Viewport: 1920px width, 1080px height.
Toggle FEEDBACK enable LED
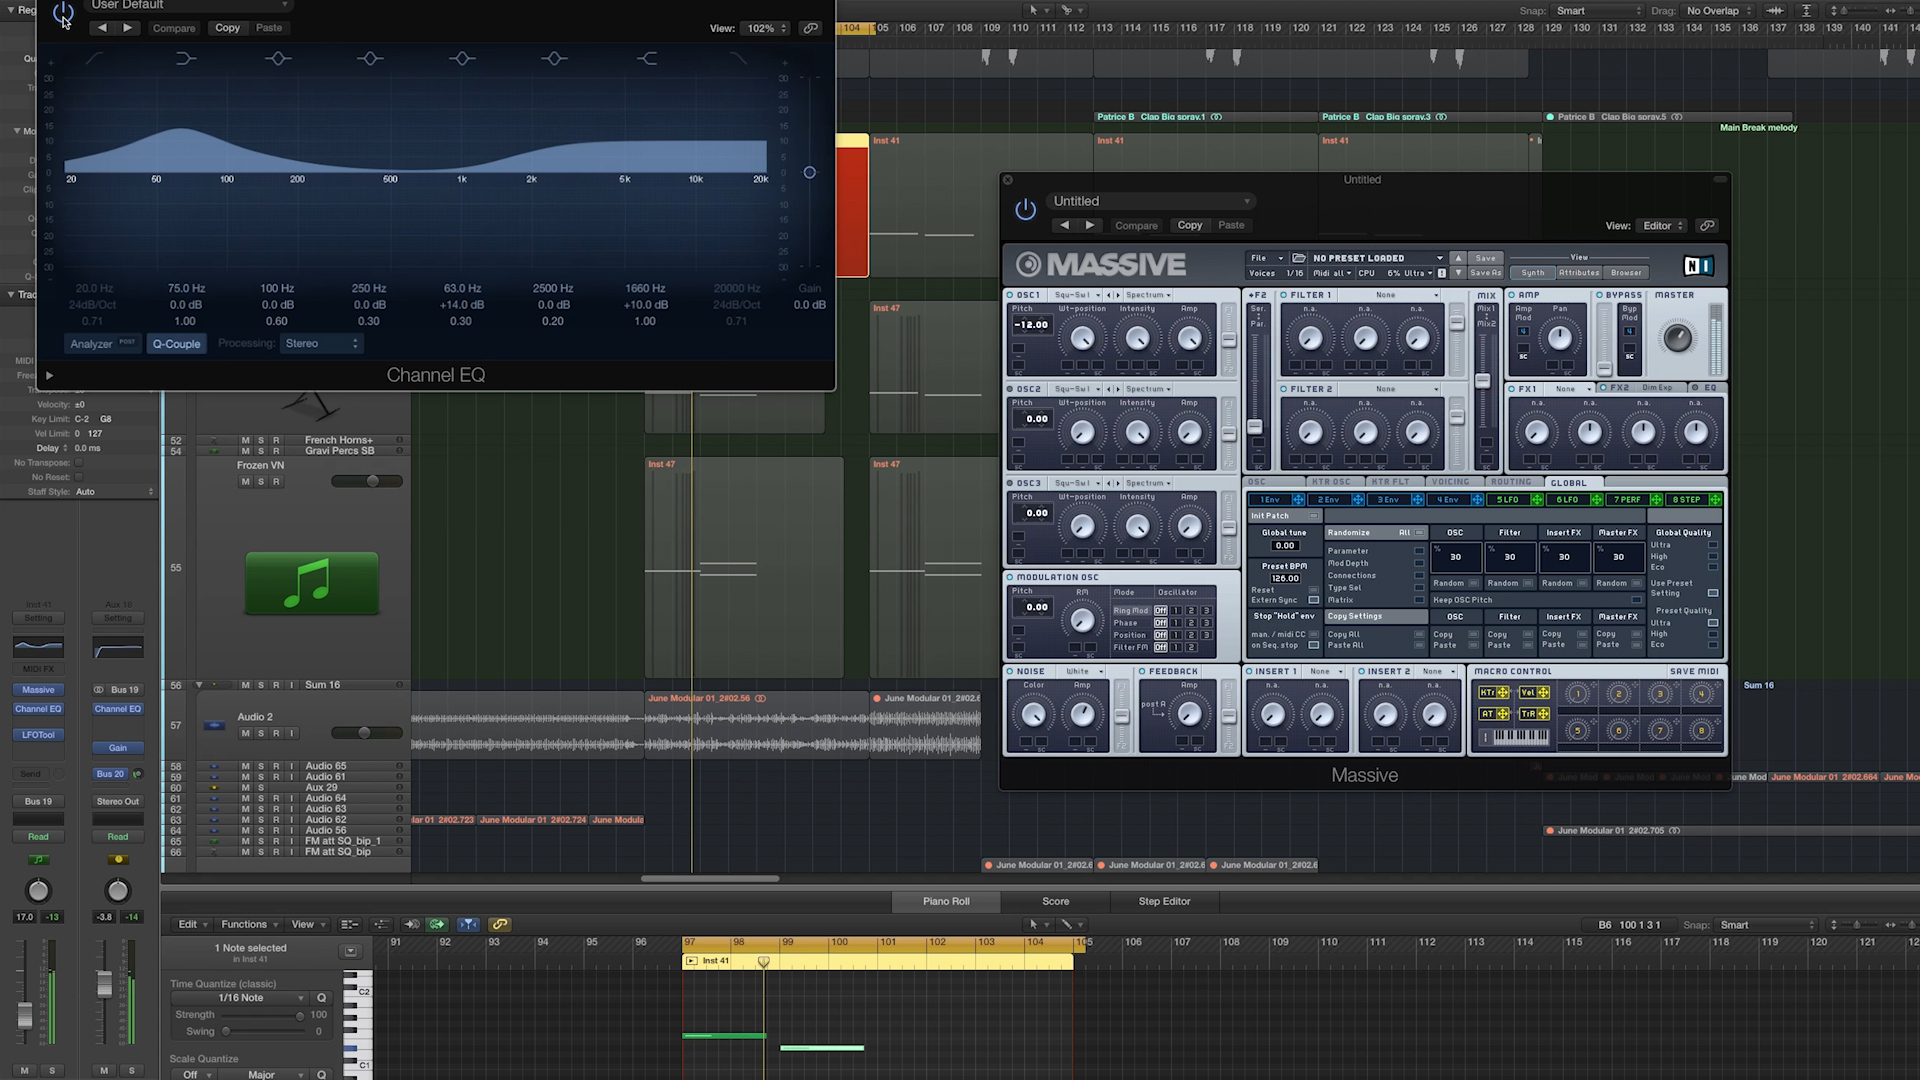coord(1142,672)
